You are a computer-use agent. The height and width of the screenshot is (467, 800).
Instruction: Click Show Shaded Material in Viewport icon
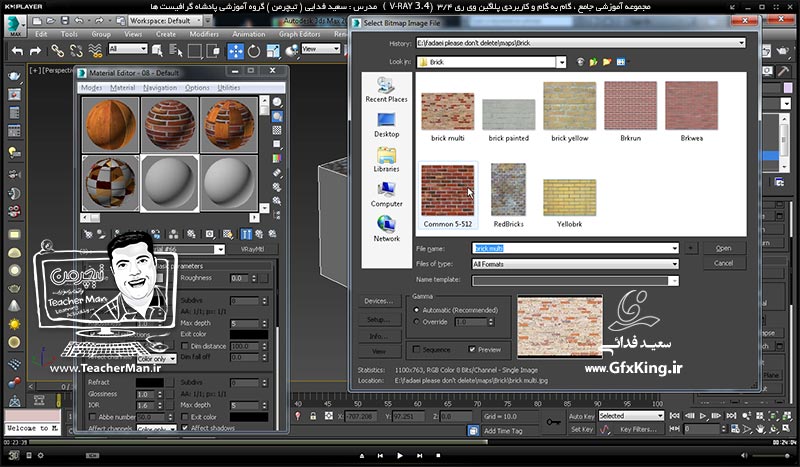point(228,234)
